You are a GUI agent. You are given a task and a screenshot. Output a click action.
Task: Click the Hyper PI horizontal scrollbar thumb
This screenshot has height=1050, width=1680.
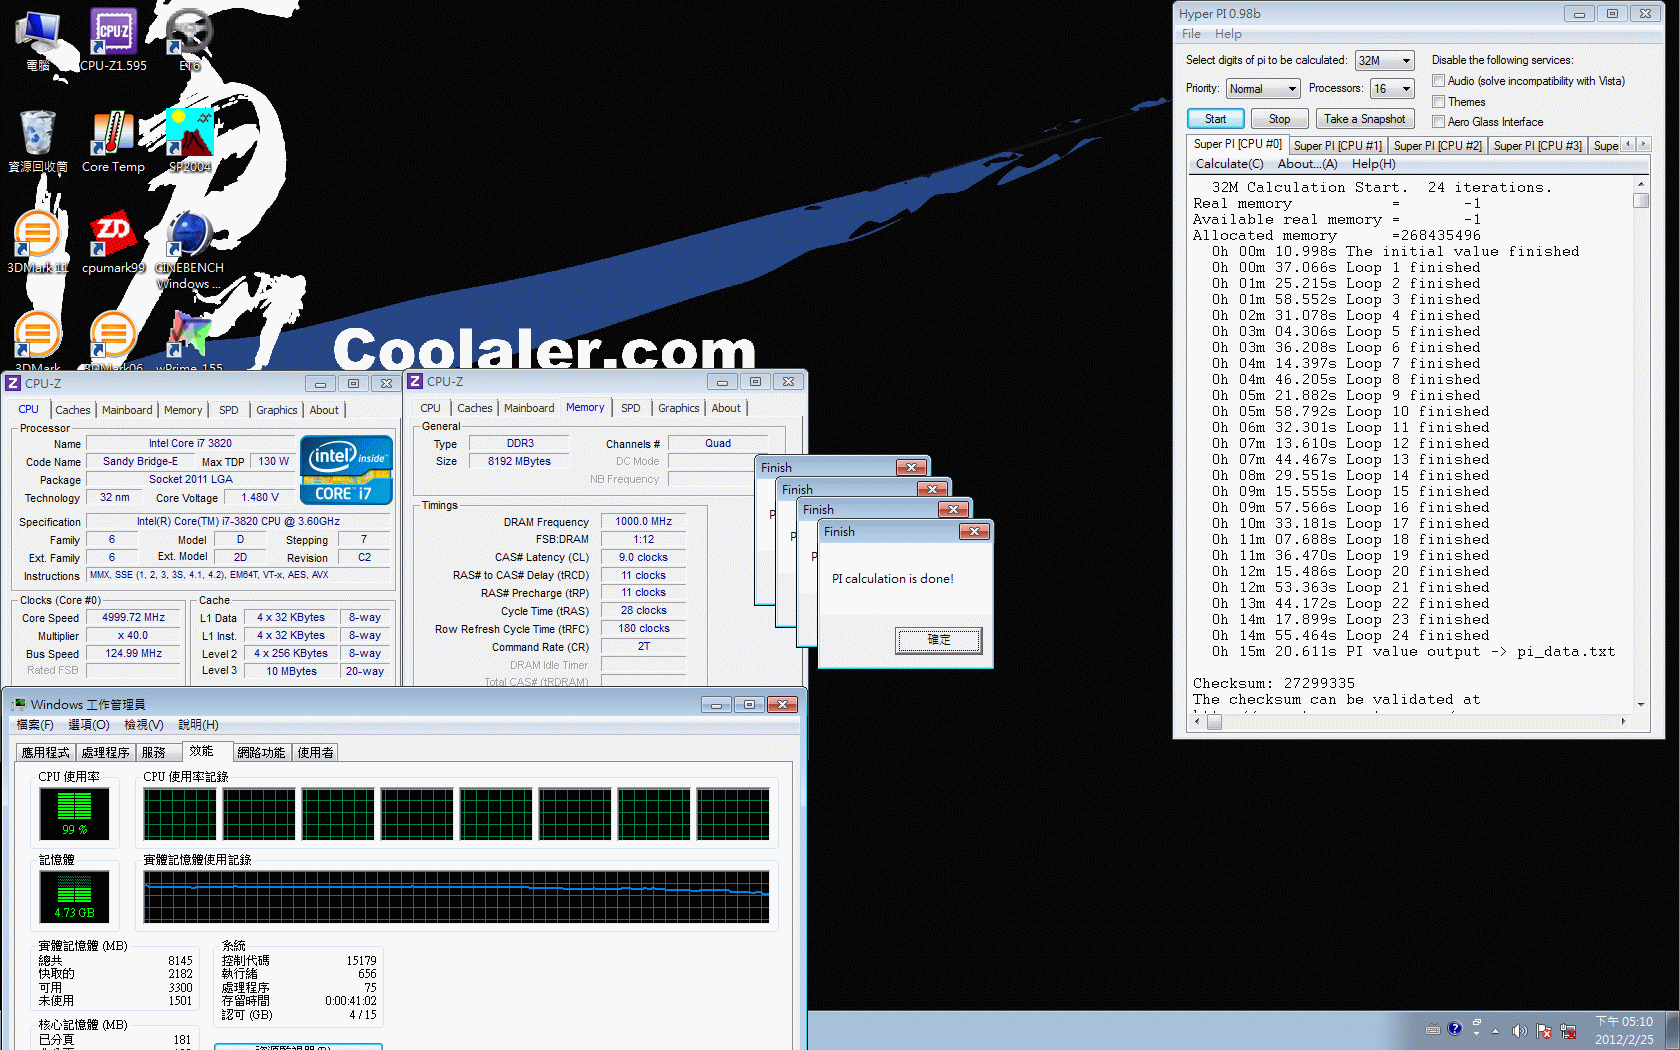pyautogui.click(x=1214, y=721)
